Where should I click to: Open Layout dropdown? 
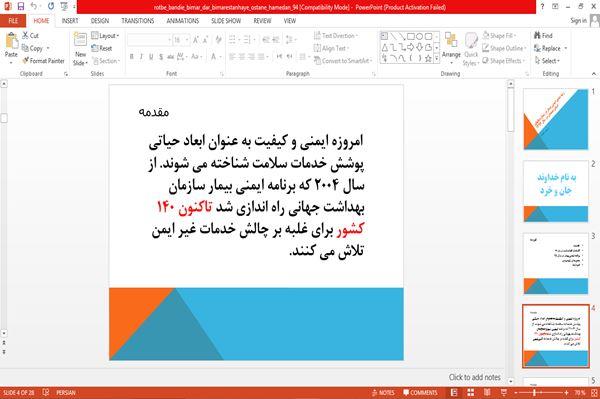(x=105, y=36)
